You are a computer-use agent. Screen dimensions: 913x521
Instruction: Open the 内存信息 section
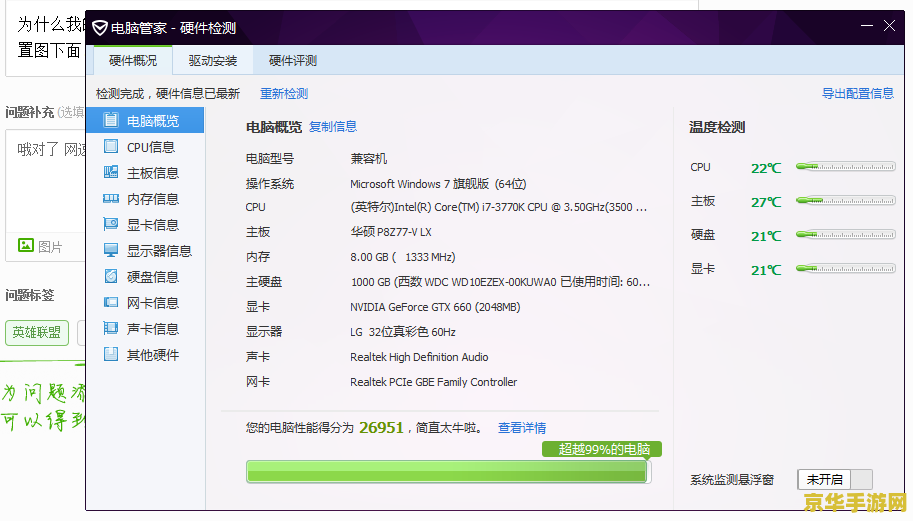(x=146, y=199)
